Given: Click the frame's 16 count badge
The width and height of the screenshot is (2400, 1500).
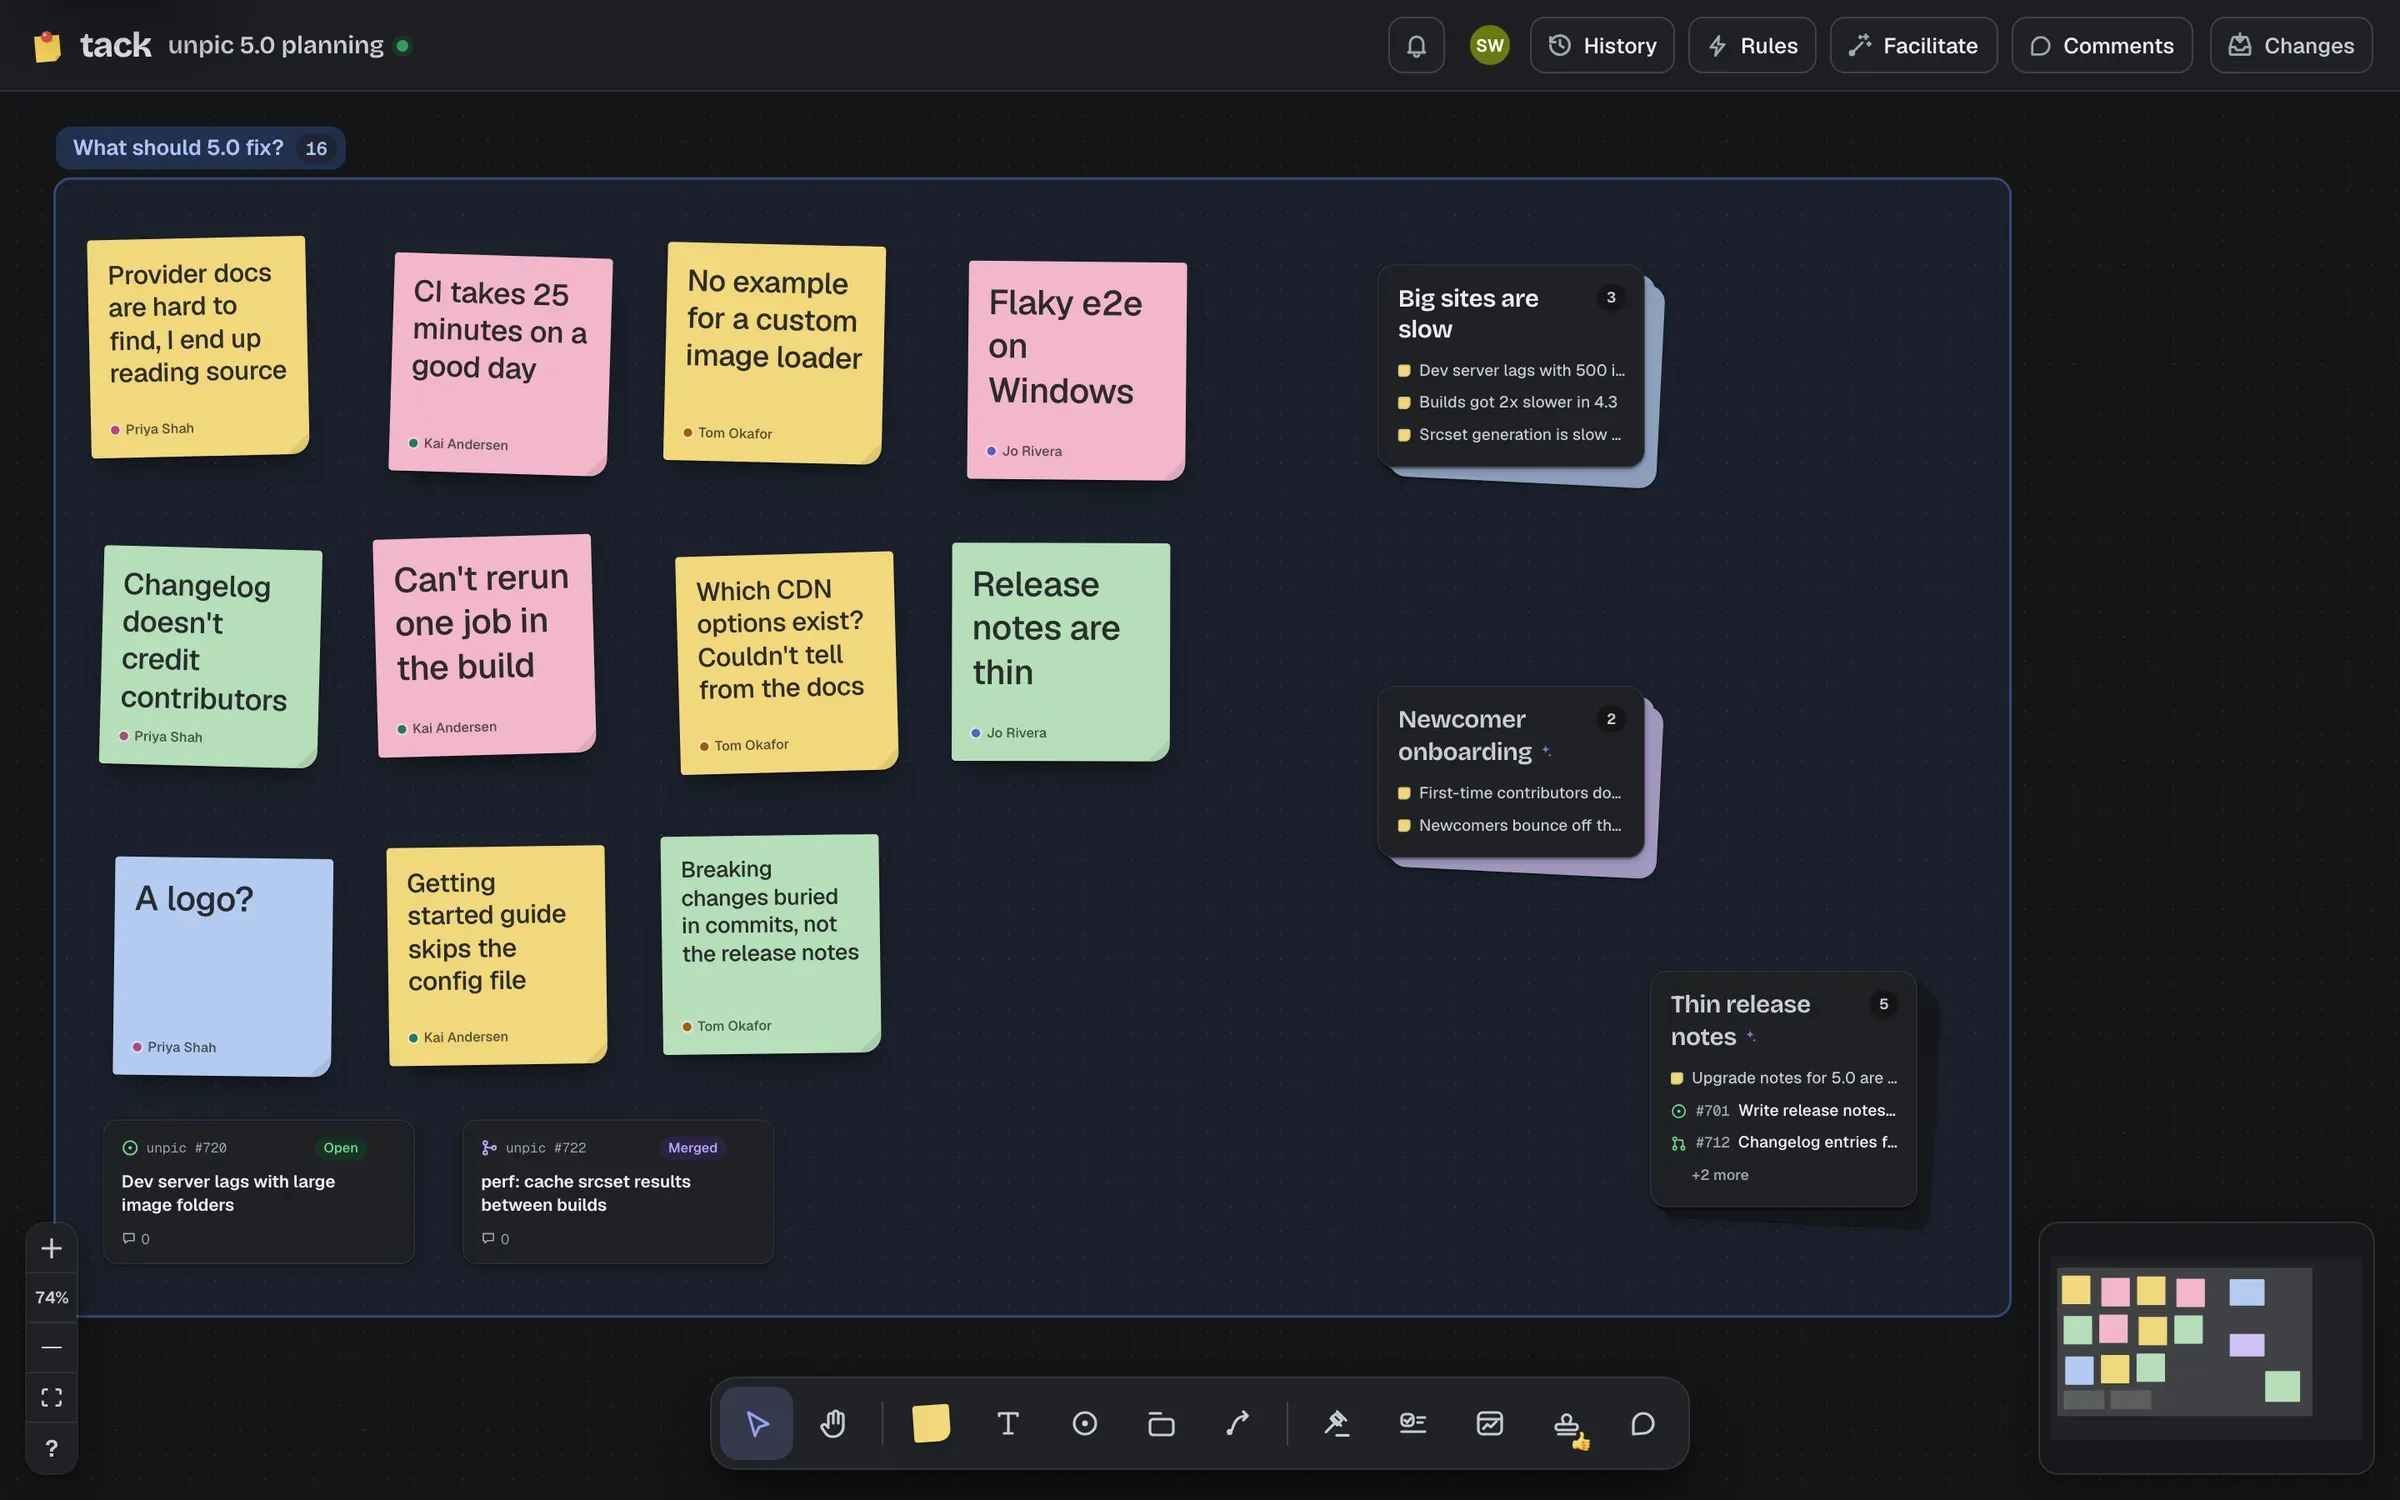Looking at the screenshot, I should coord(316,148).
